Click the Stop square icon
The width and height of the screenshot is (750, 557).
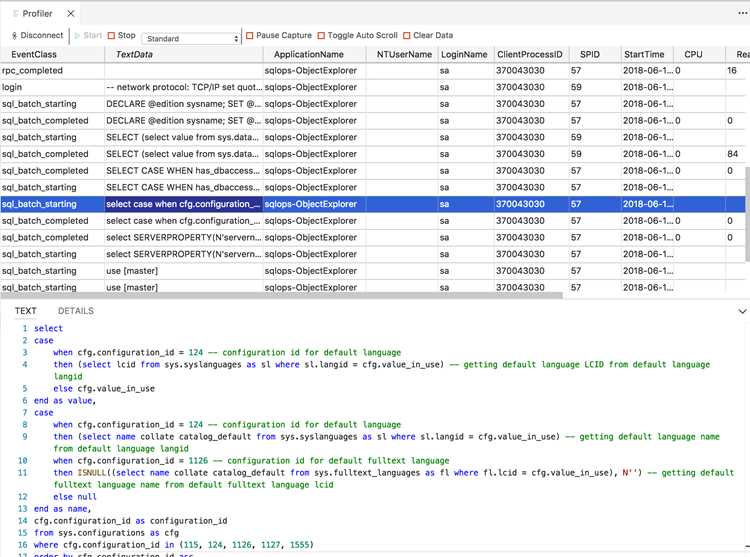(111, 35)
